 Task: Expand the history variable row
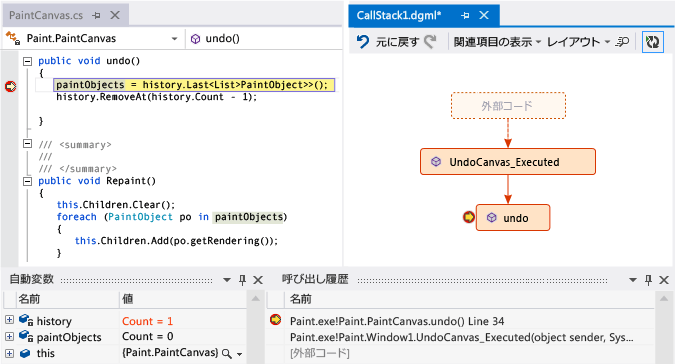pyautogui.click(x=9, y=320)
